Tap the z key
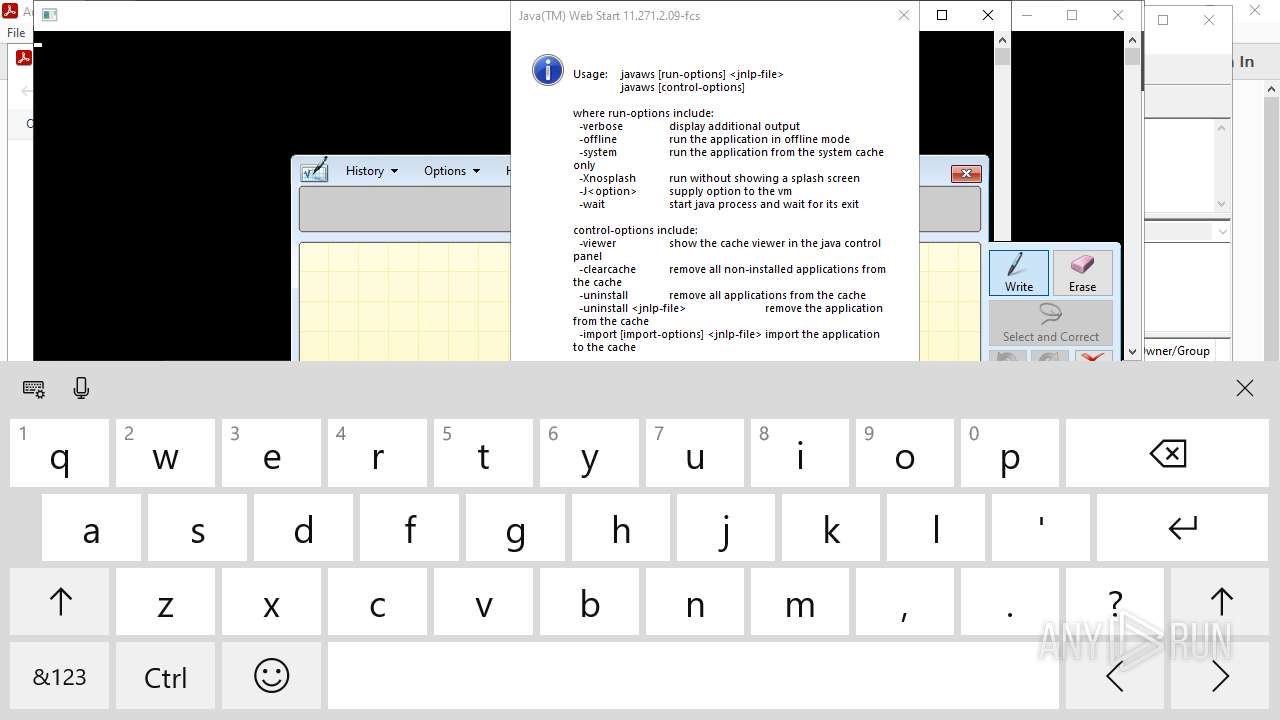The width and height of the screenshot is (1280, 720). point(165,602)
